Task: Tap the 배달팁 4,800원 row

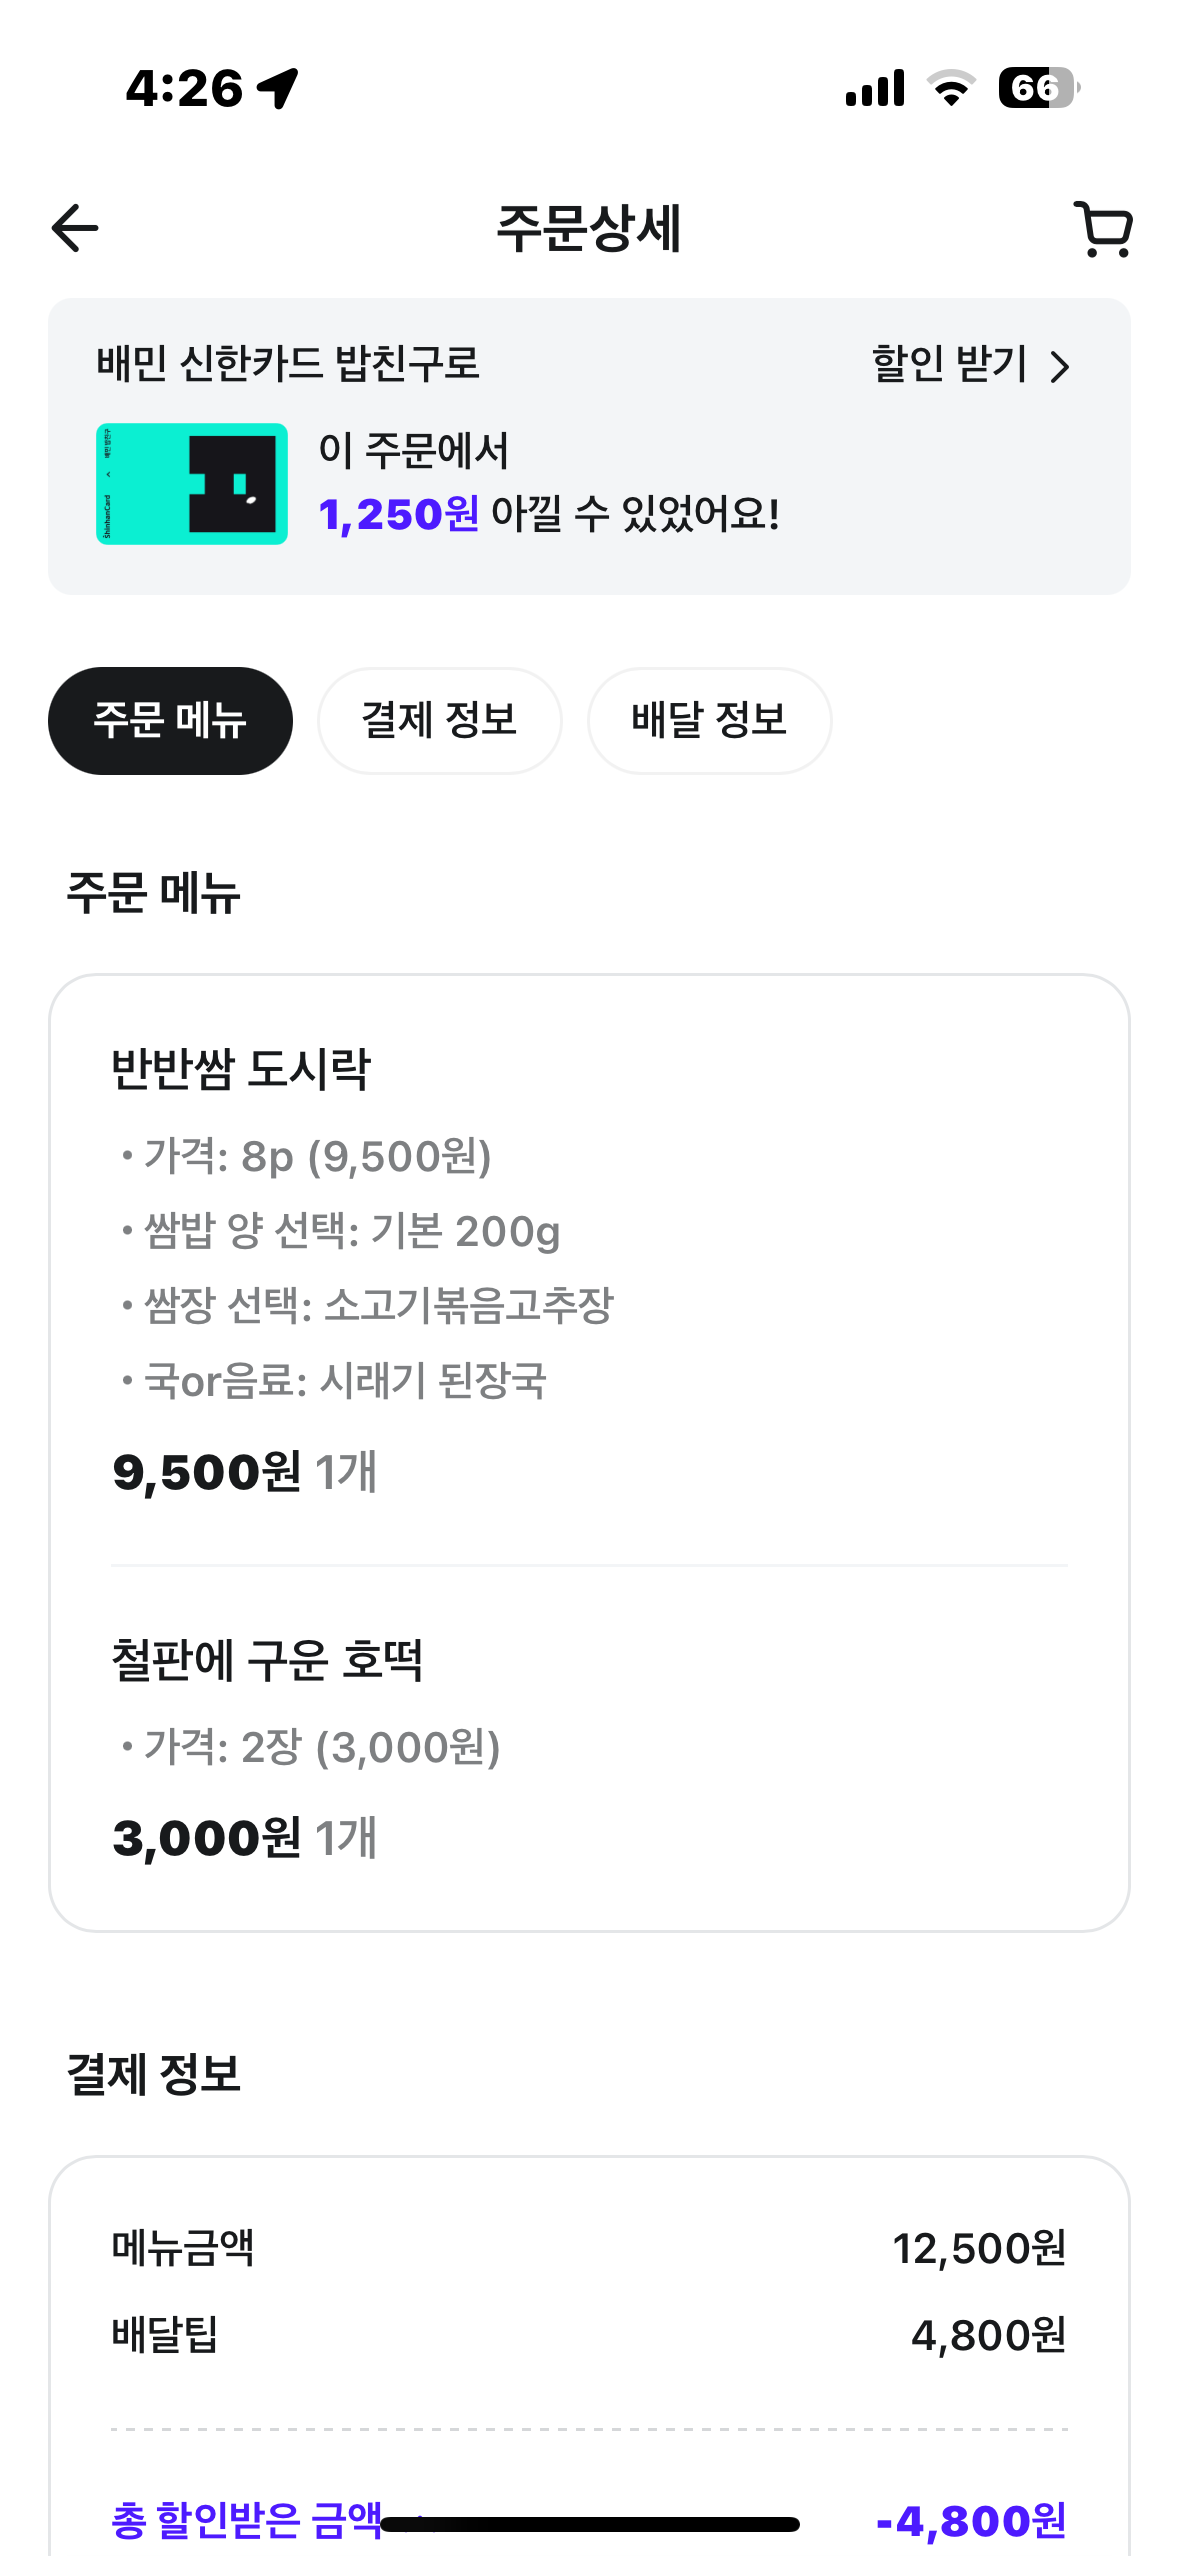Action: pos(589,2335)
